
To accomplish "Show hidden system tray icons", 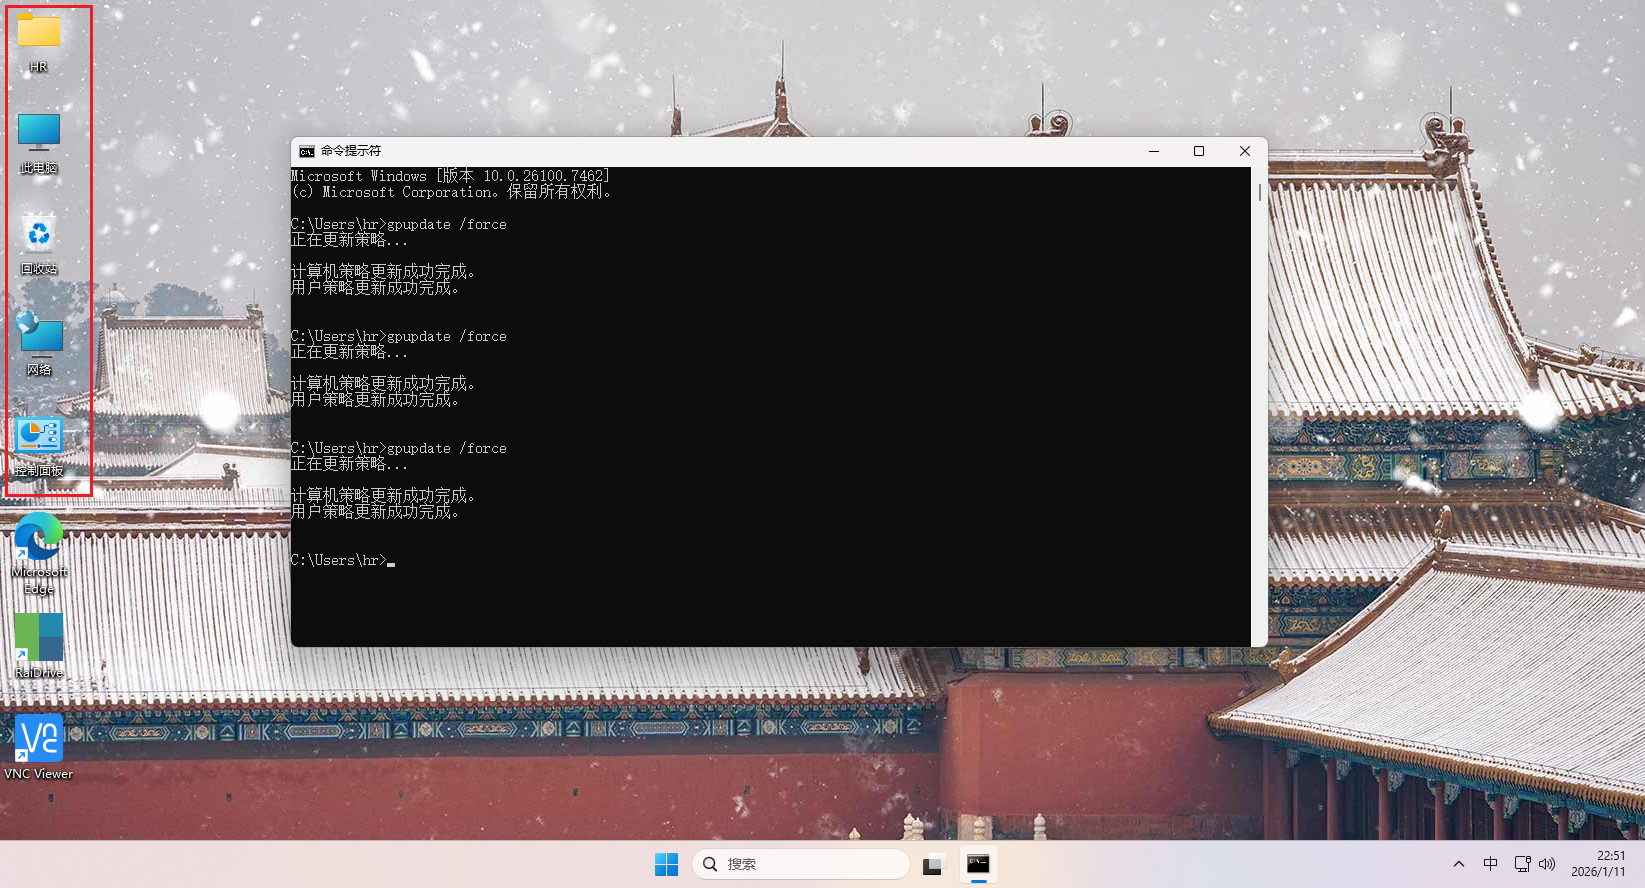I will (1459, 864).
